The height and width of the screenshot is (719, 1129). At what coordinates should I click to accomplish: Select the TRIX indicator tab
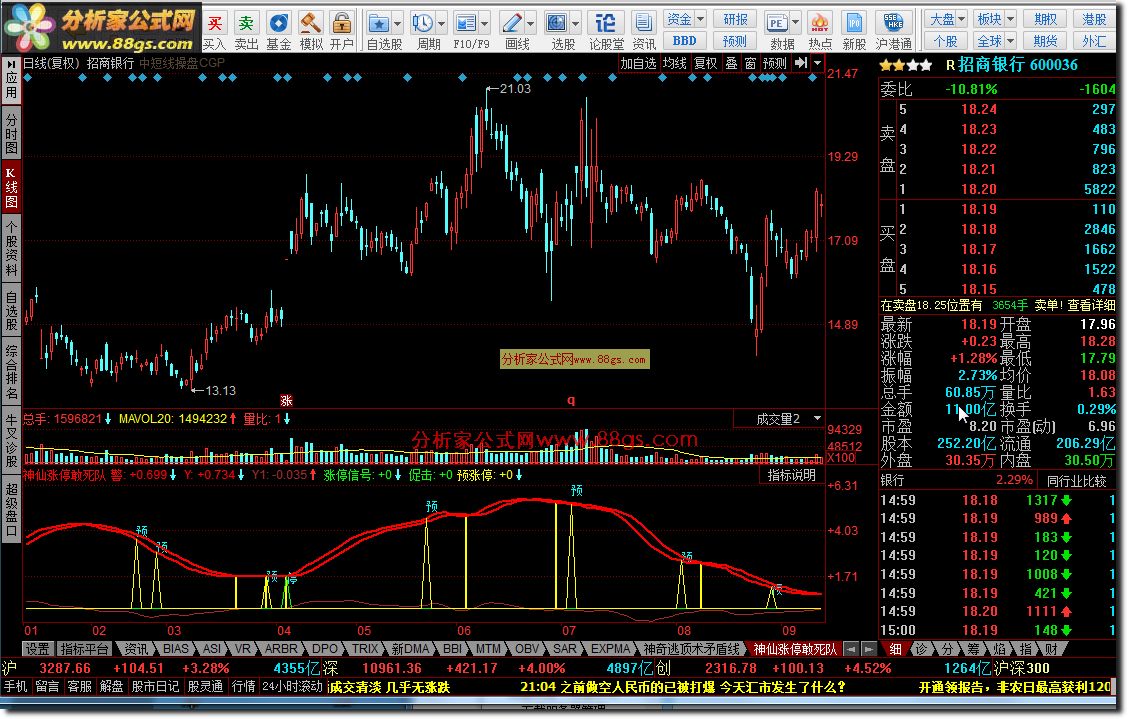[365, 648]
